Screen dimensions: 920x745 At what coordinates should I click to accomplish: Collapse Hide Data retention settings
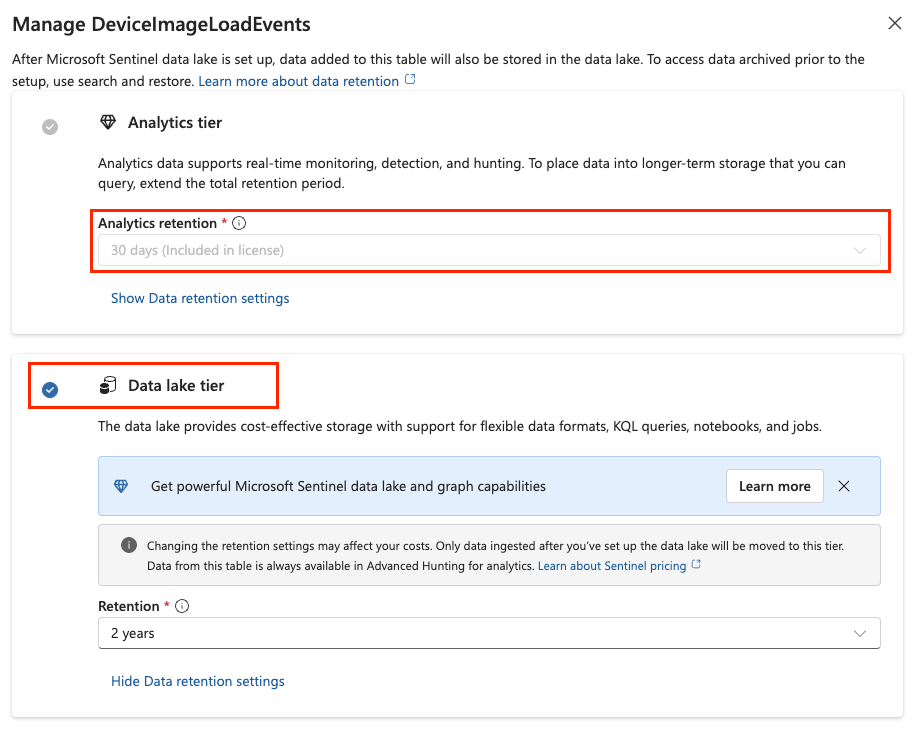[198, 681]
